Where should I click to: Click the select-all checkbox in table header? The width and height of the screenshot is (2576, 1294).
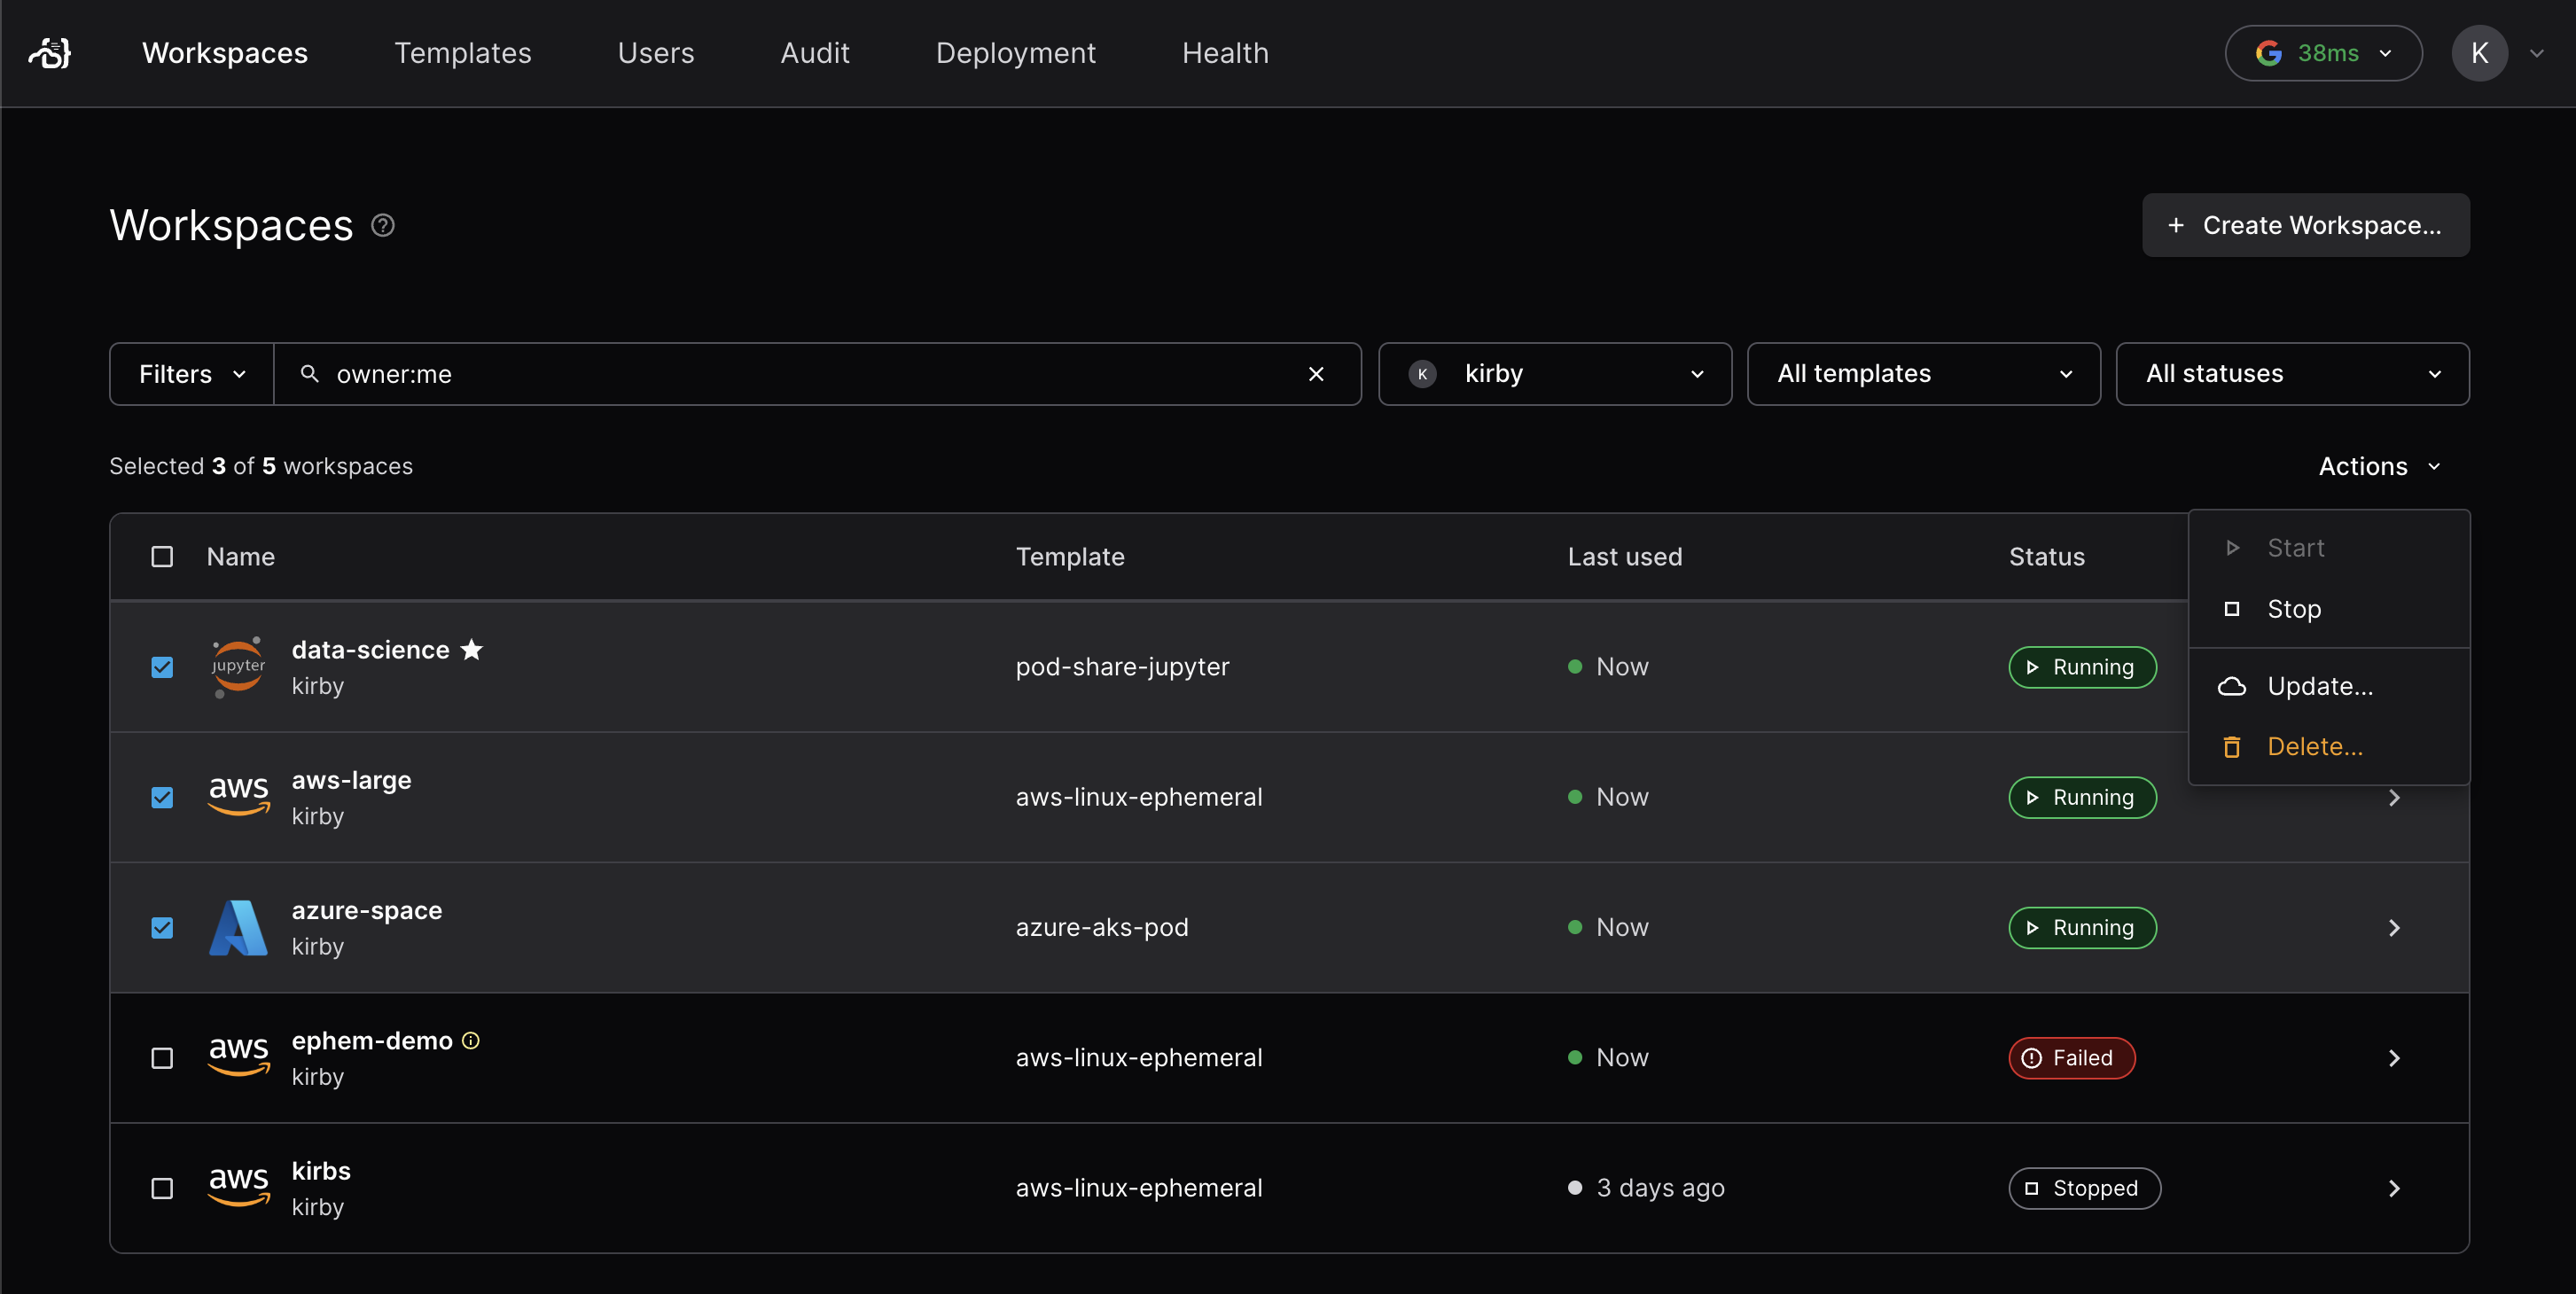coord(162,557)
